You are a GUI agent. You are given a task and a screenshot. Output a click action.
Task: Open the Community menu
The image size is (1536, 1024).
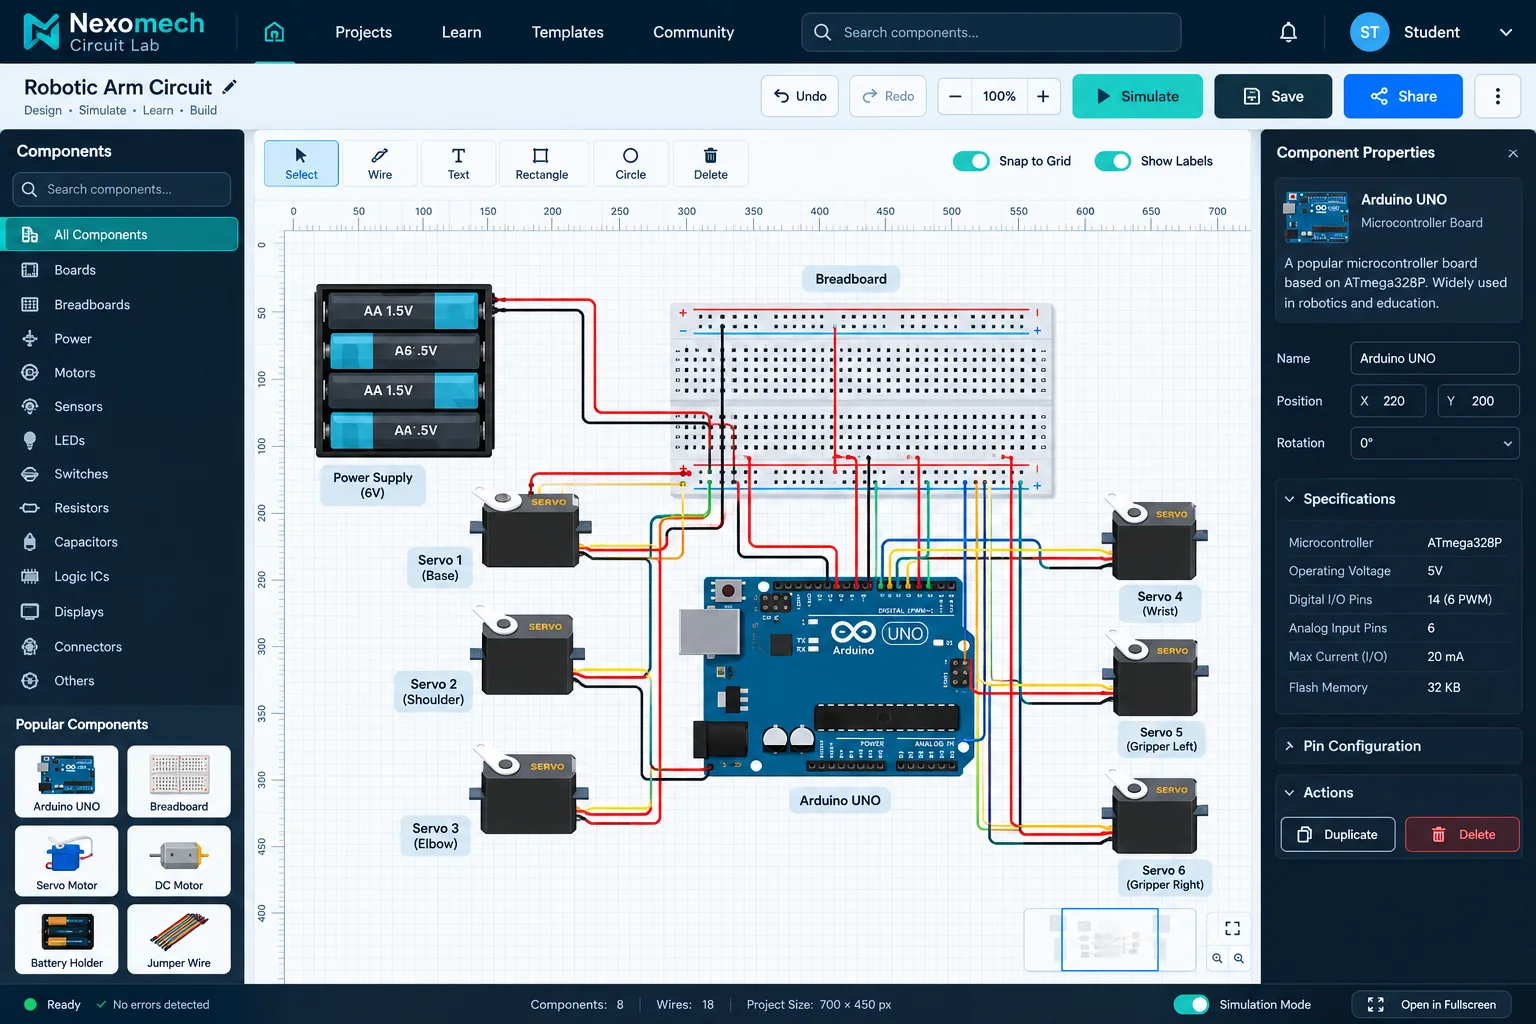(693, 32)
